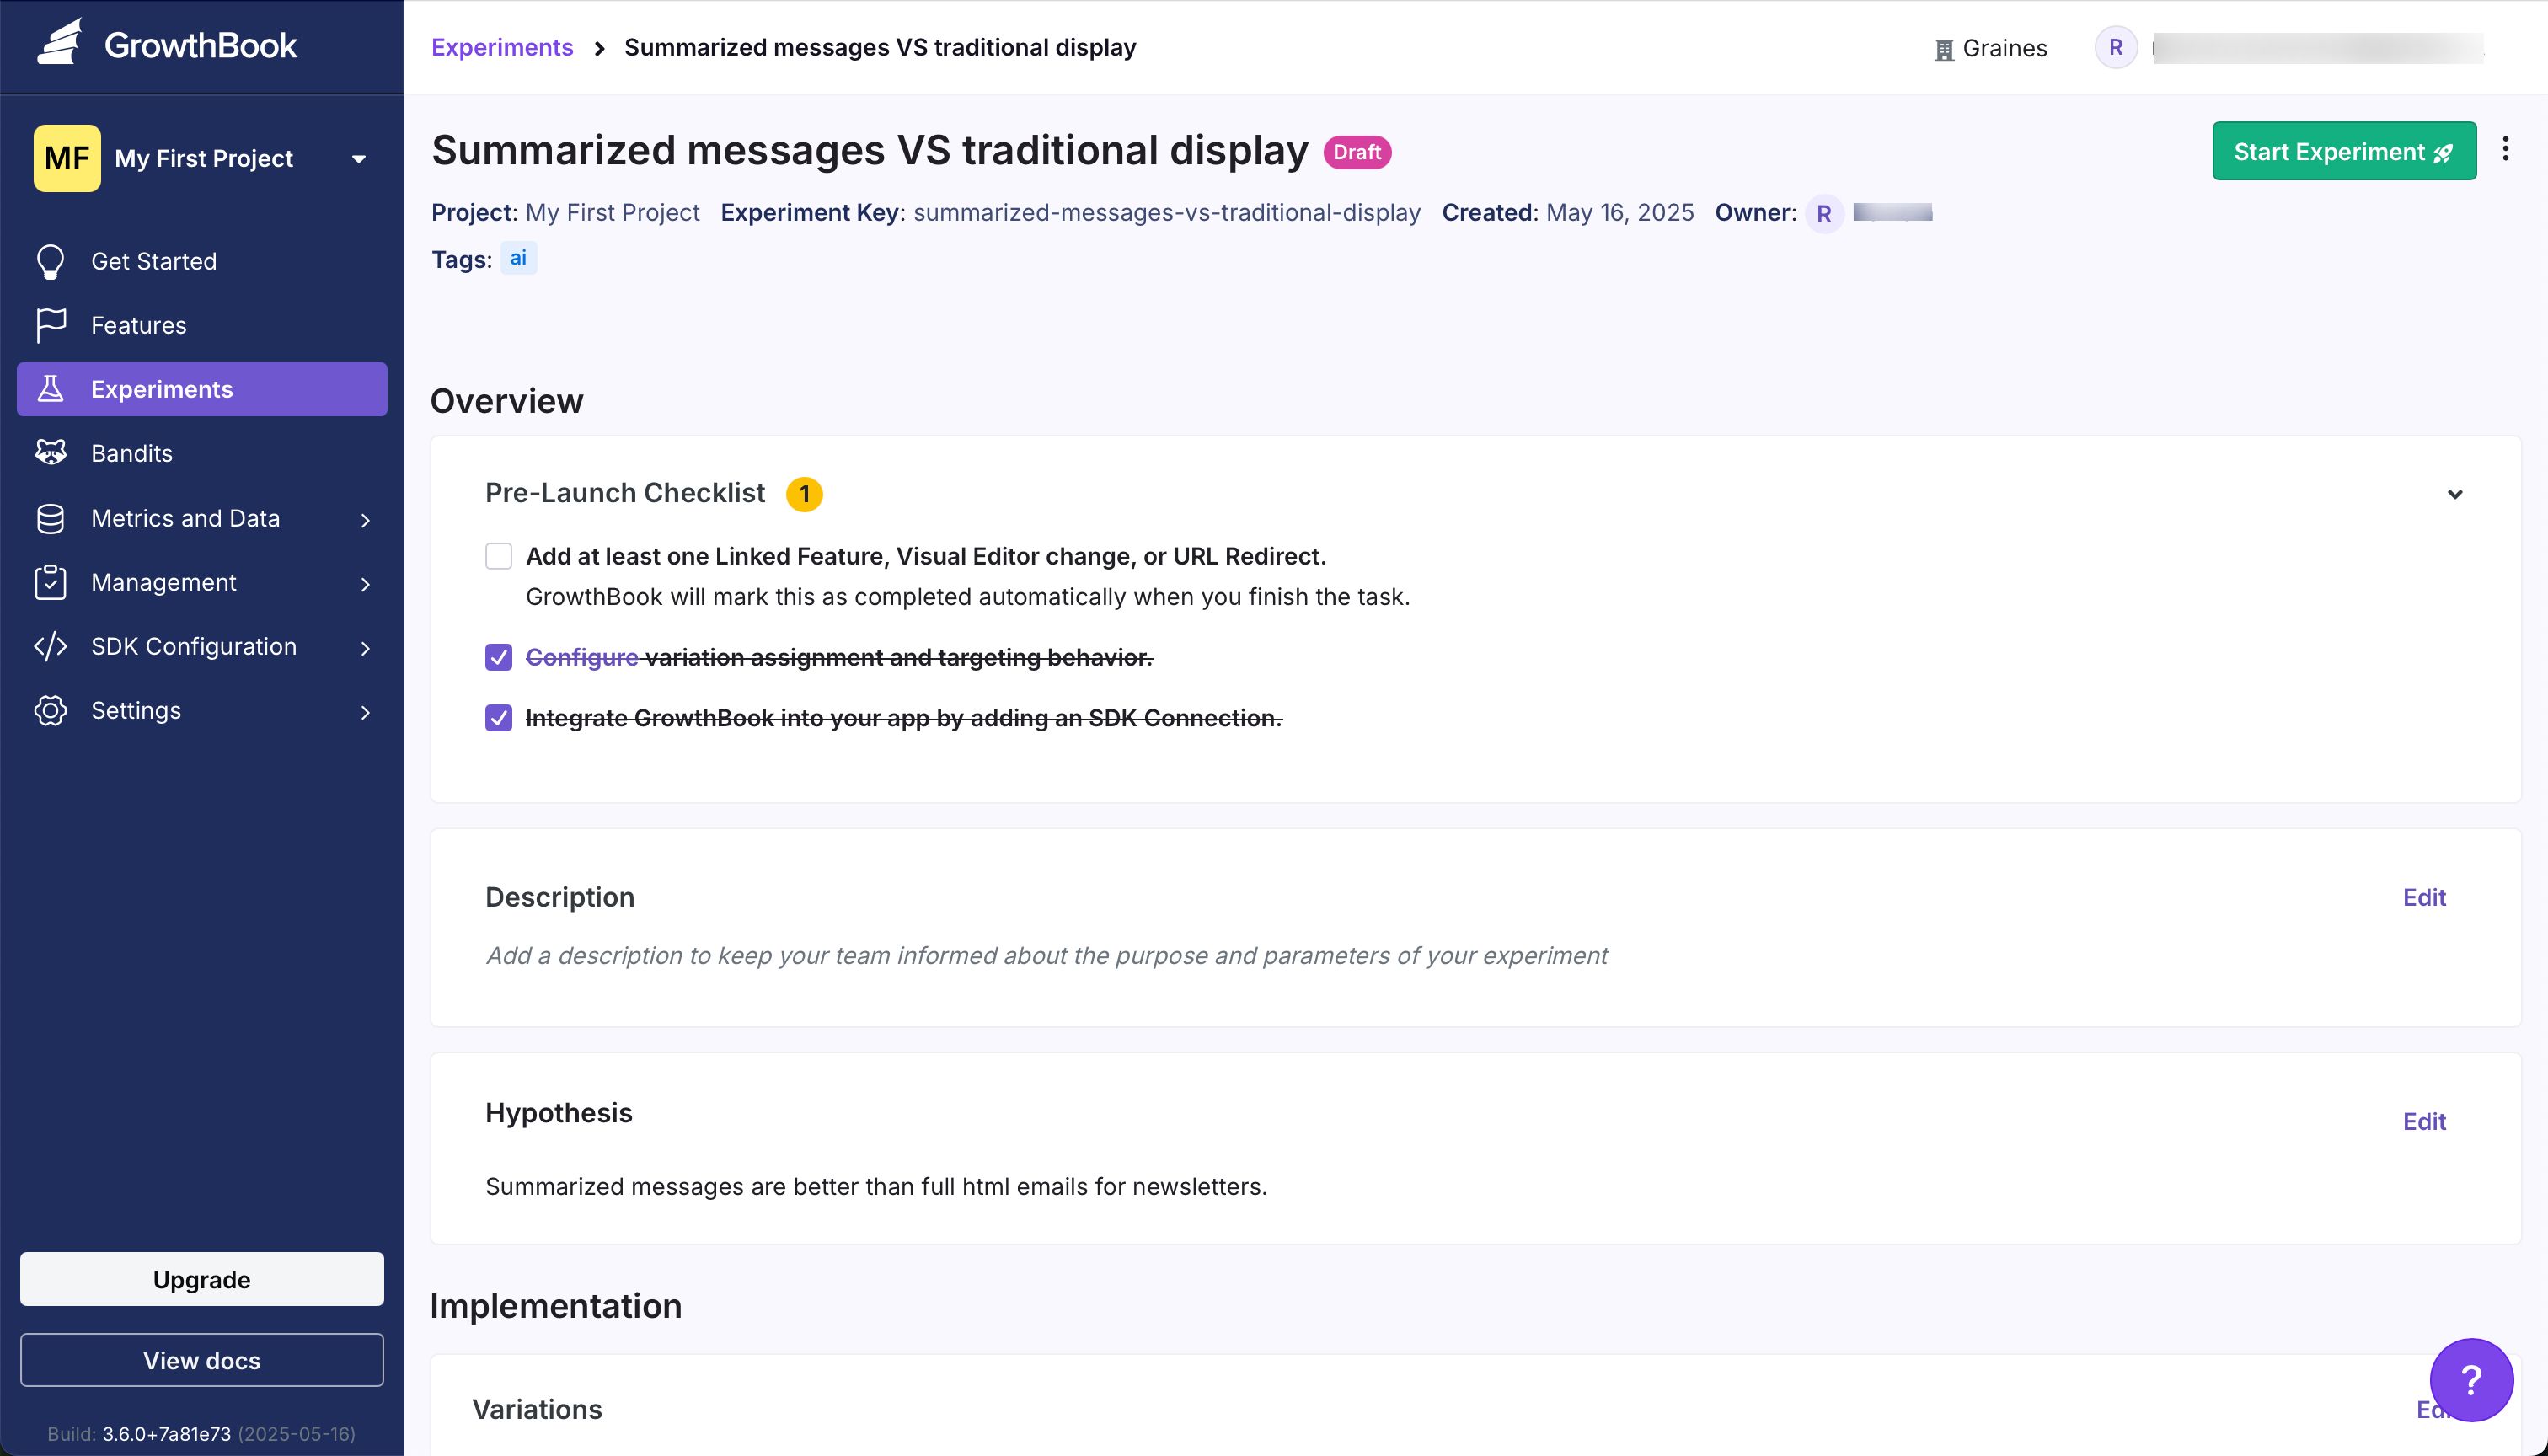
Task: Click the Variations heading
Action: tap(537, 1409)
